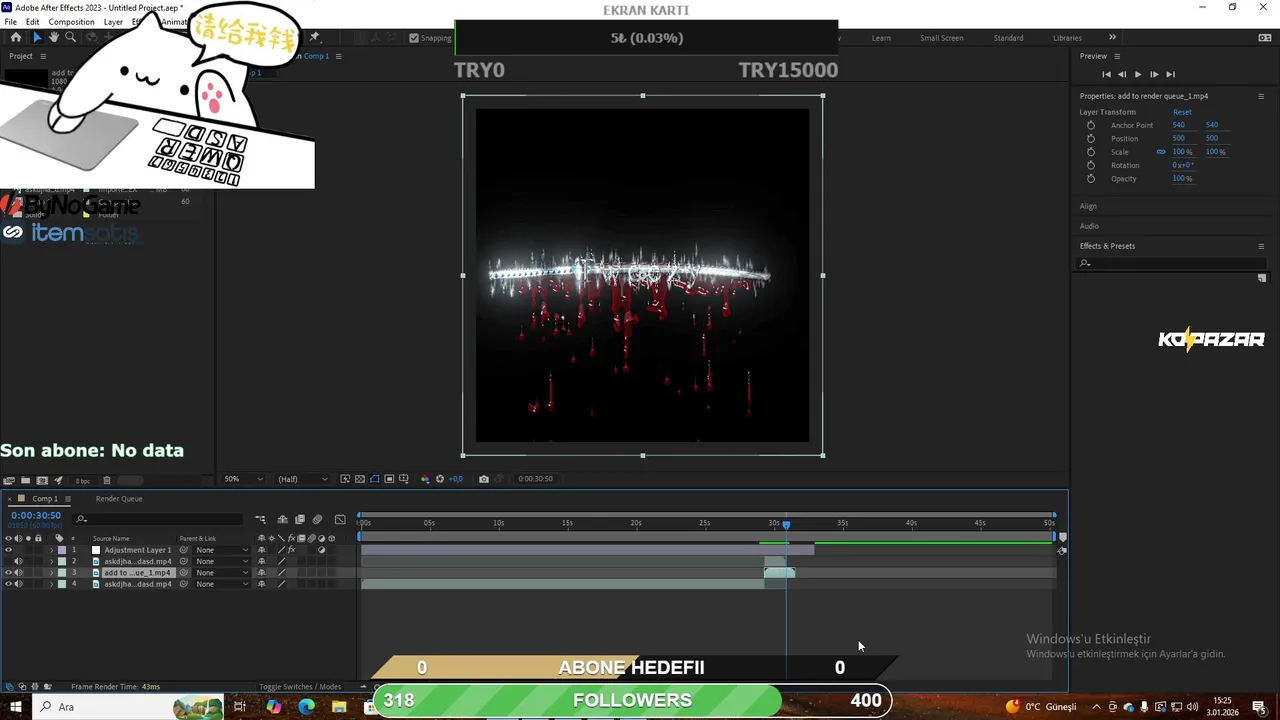
Task: Switch to the Libraries workspace
Action: [x=1067, y=38]
